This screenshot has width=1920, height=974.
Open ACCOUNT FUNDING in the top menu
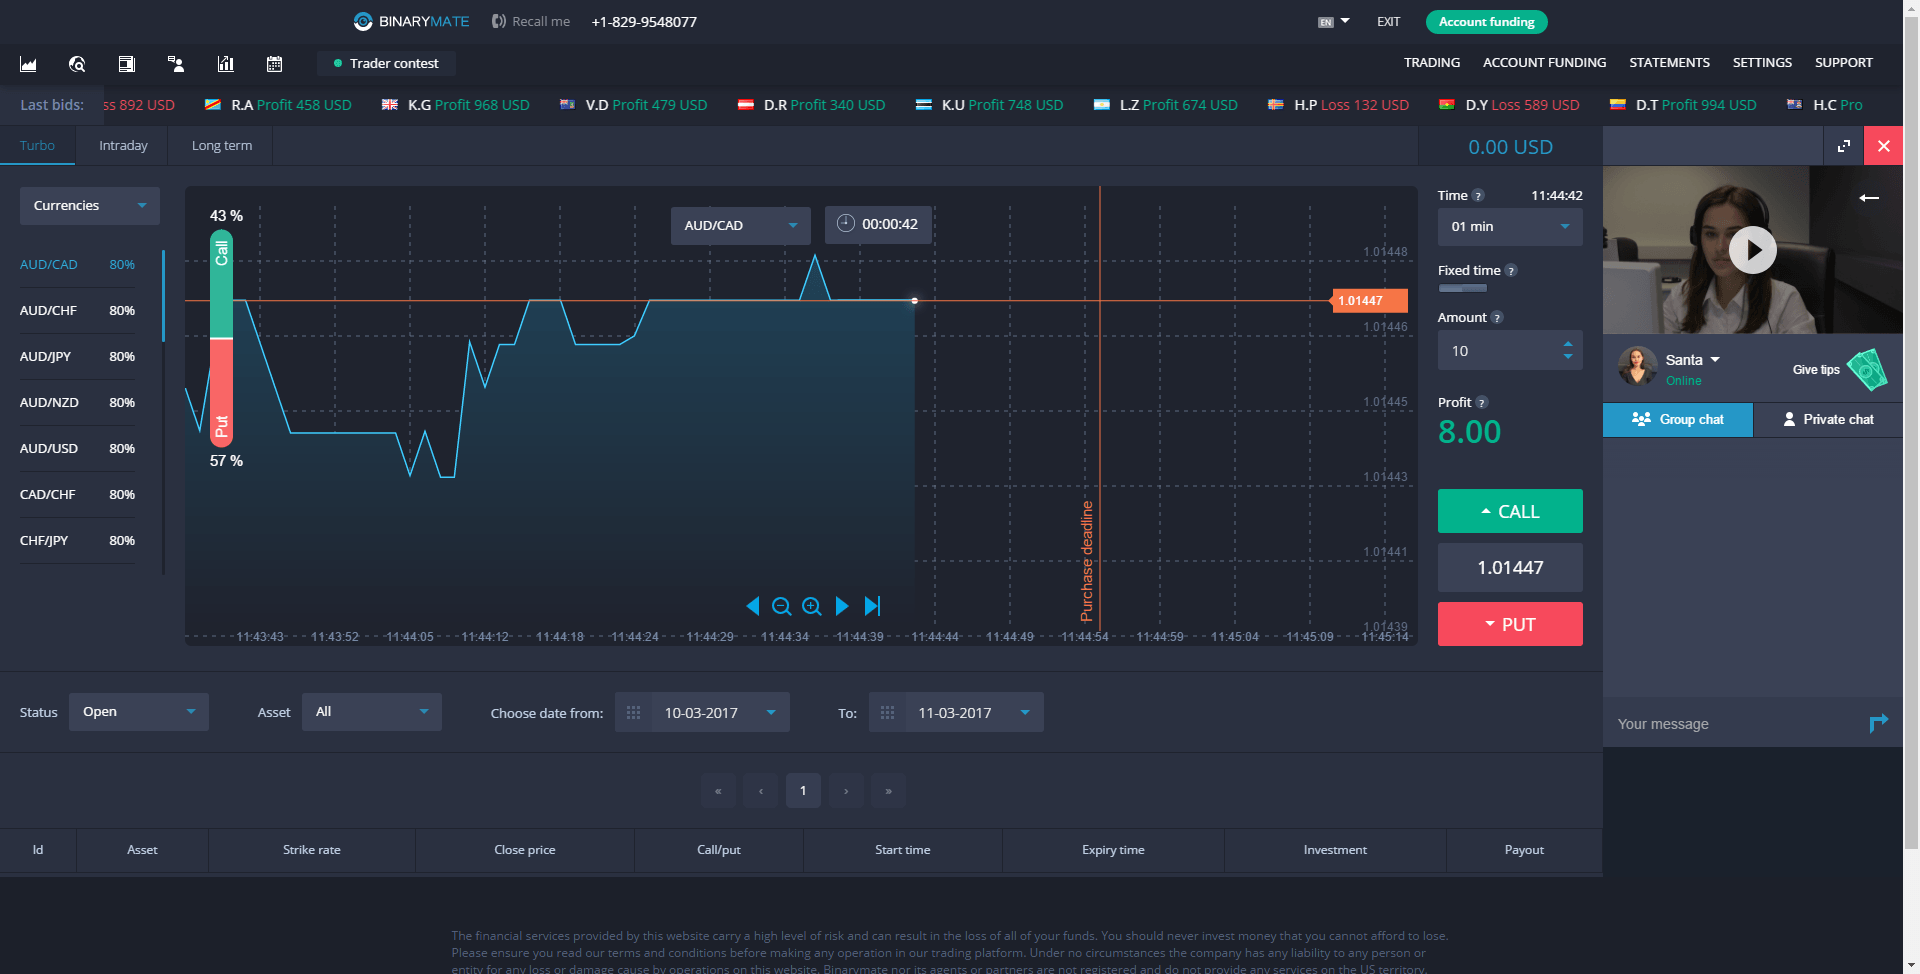click(x=1544, y=63)
